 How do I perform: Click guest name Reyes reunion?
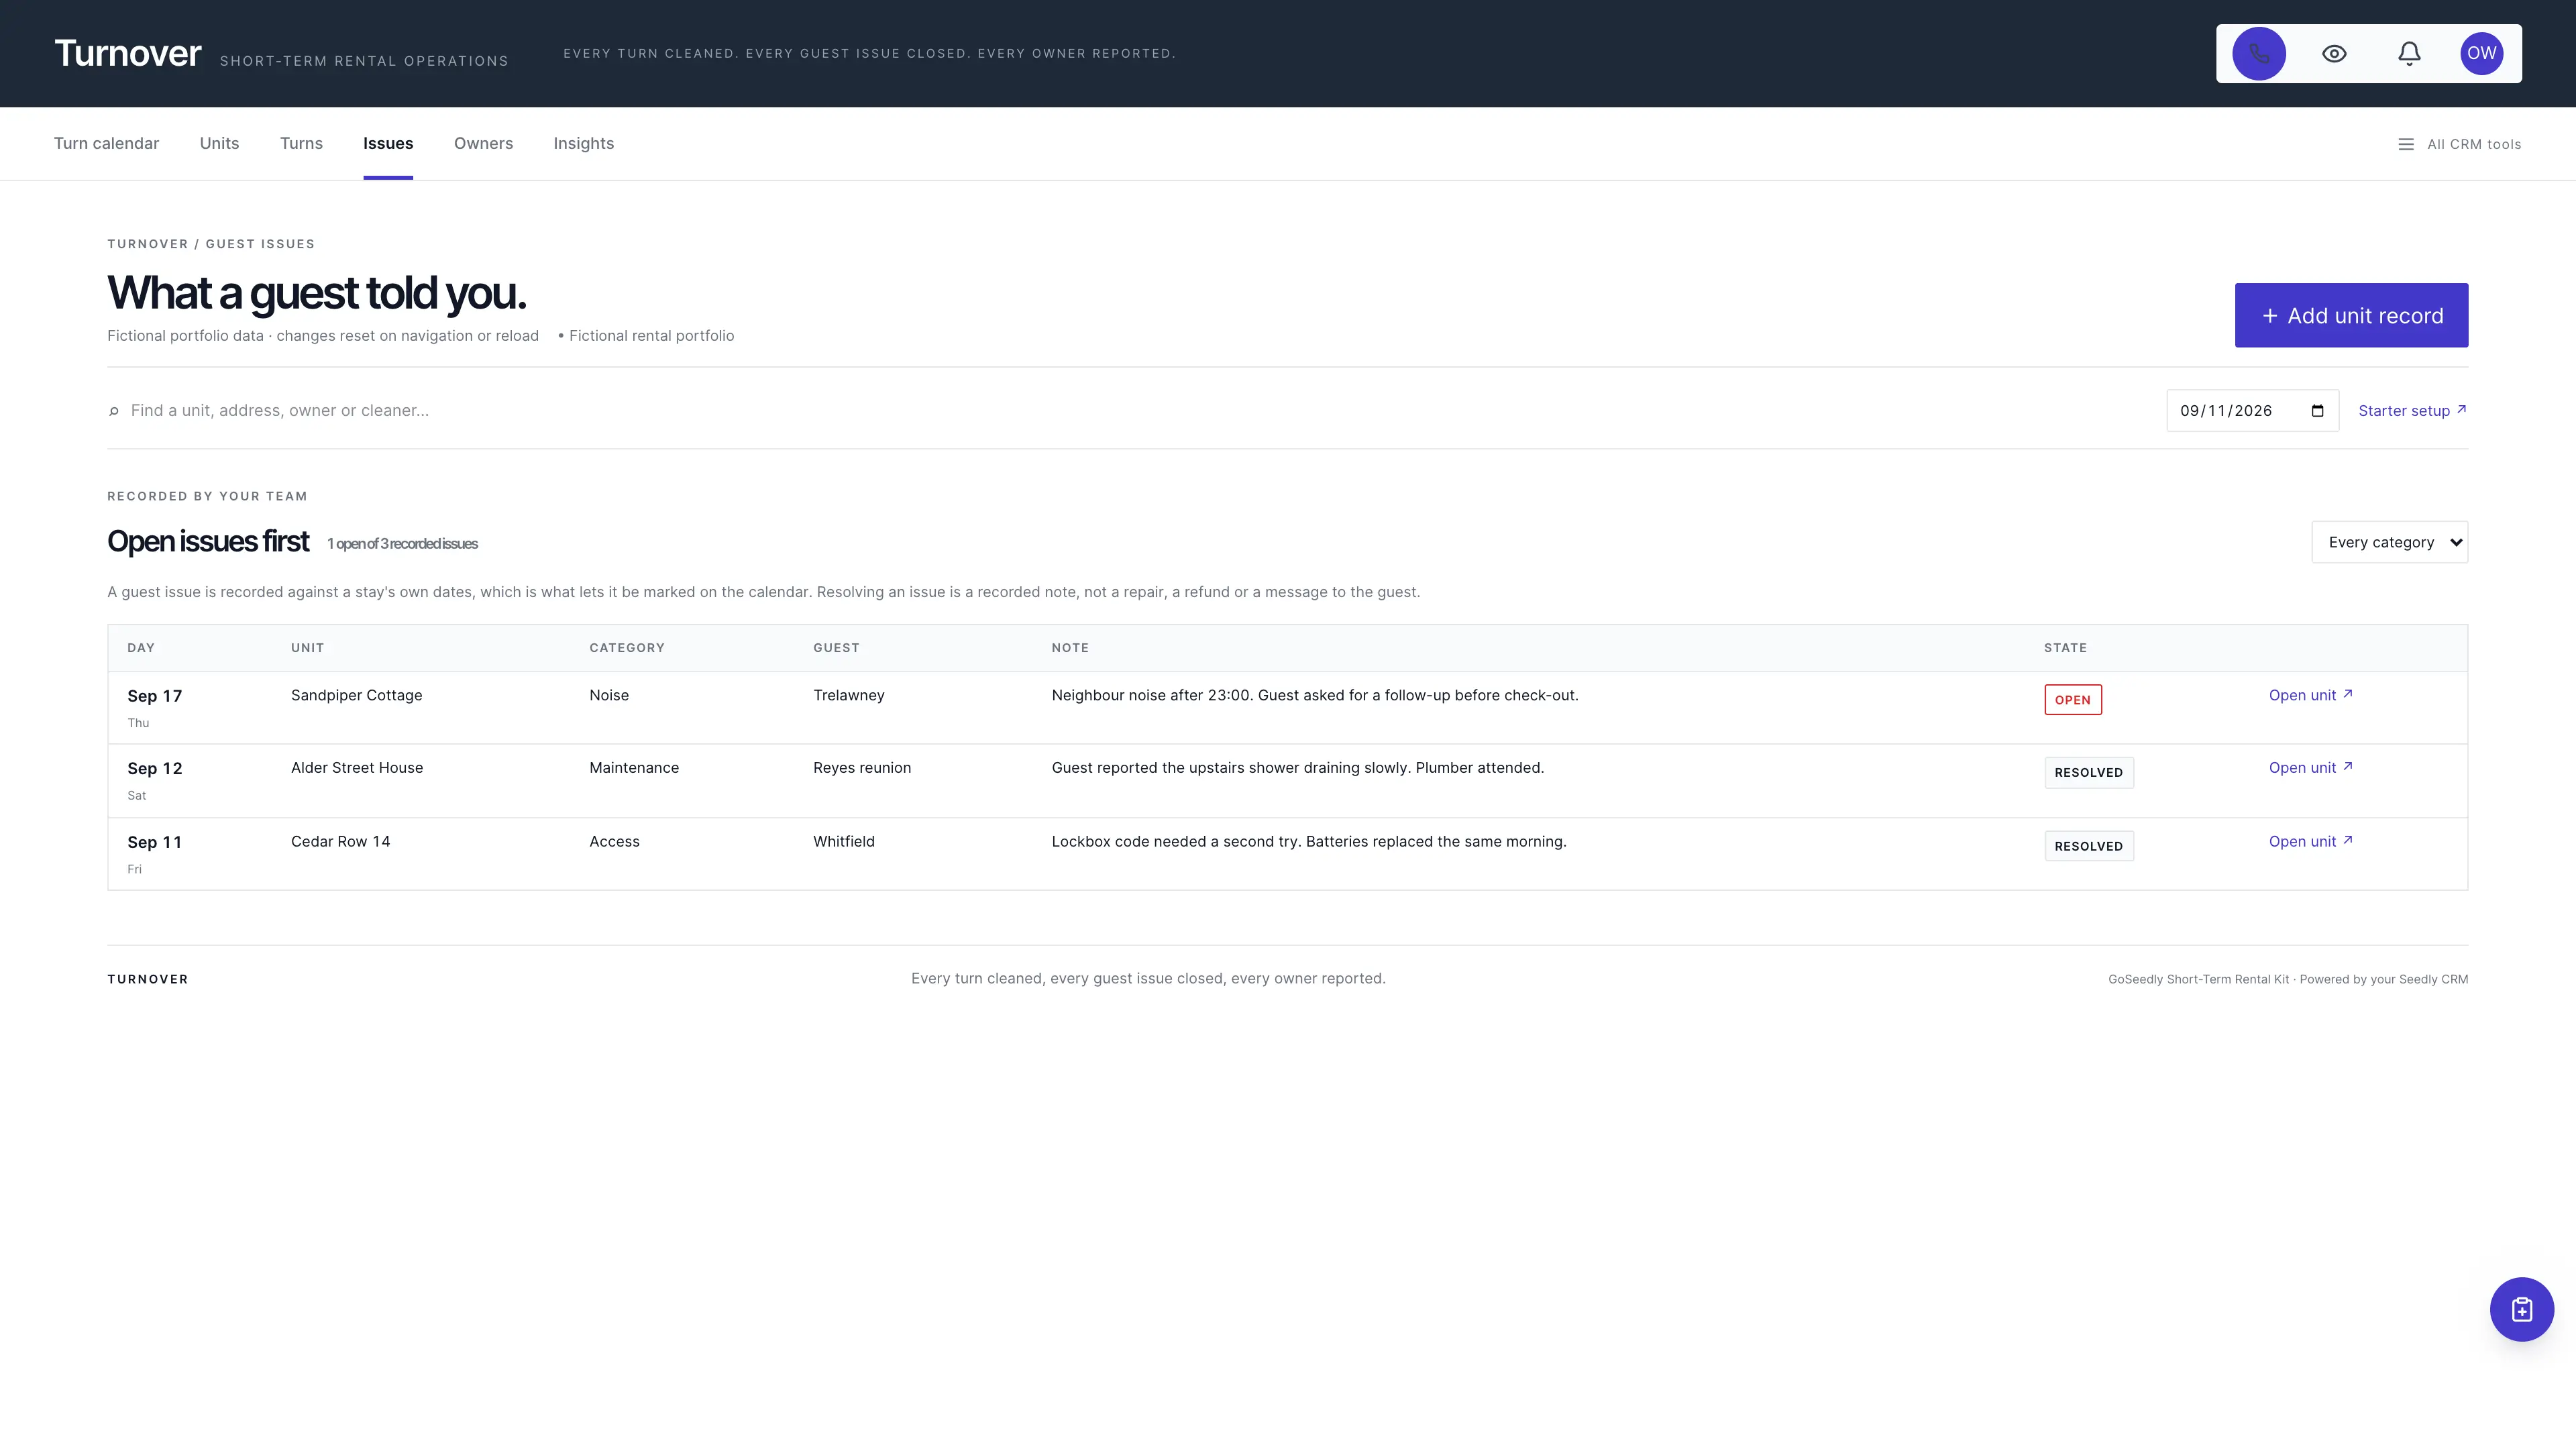point(862,768)
